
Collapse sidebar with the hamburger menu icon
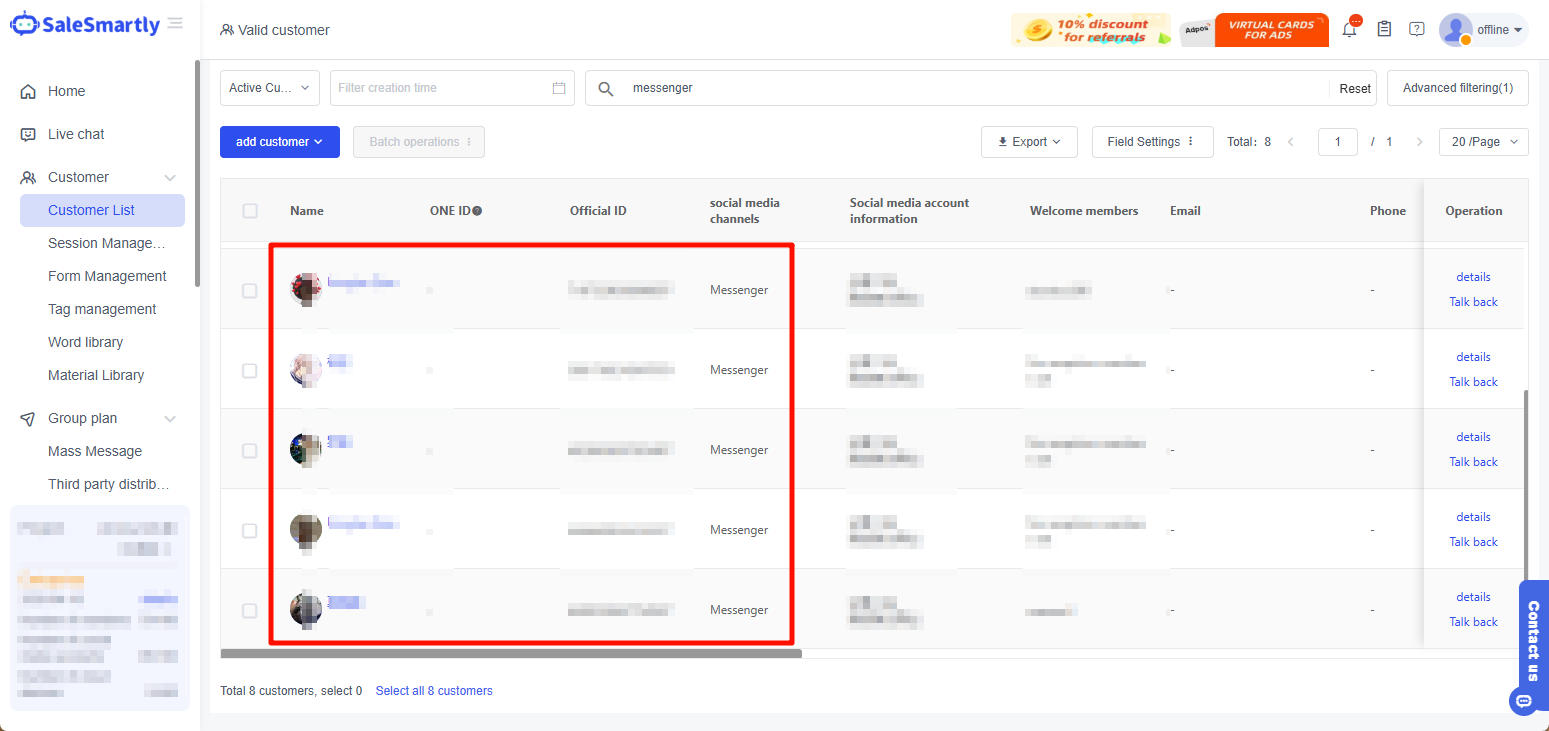176,24
